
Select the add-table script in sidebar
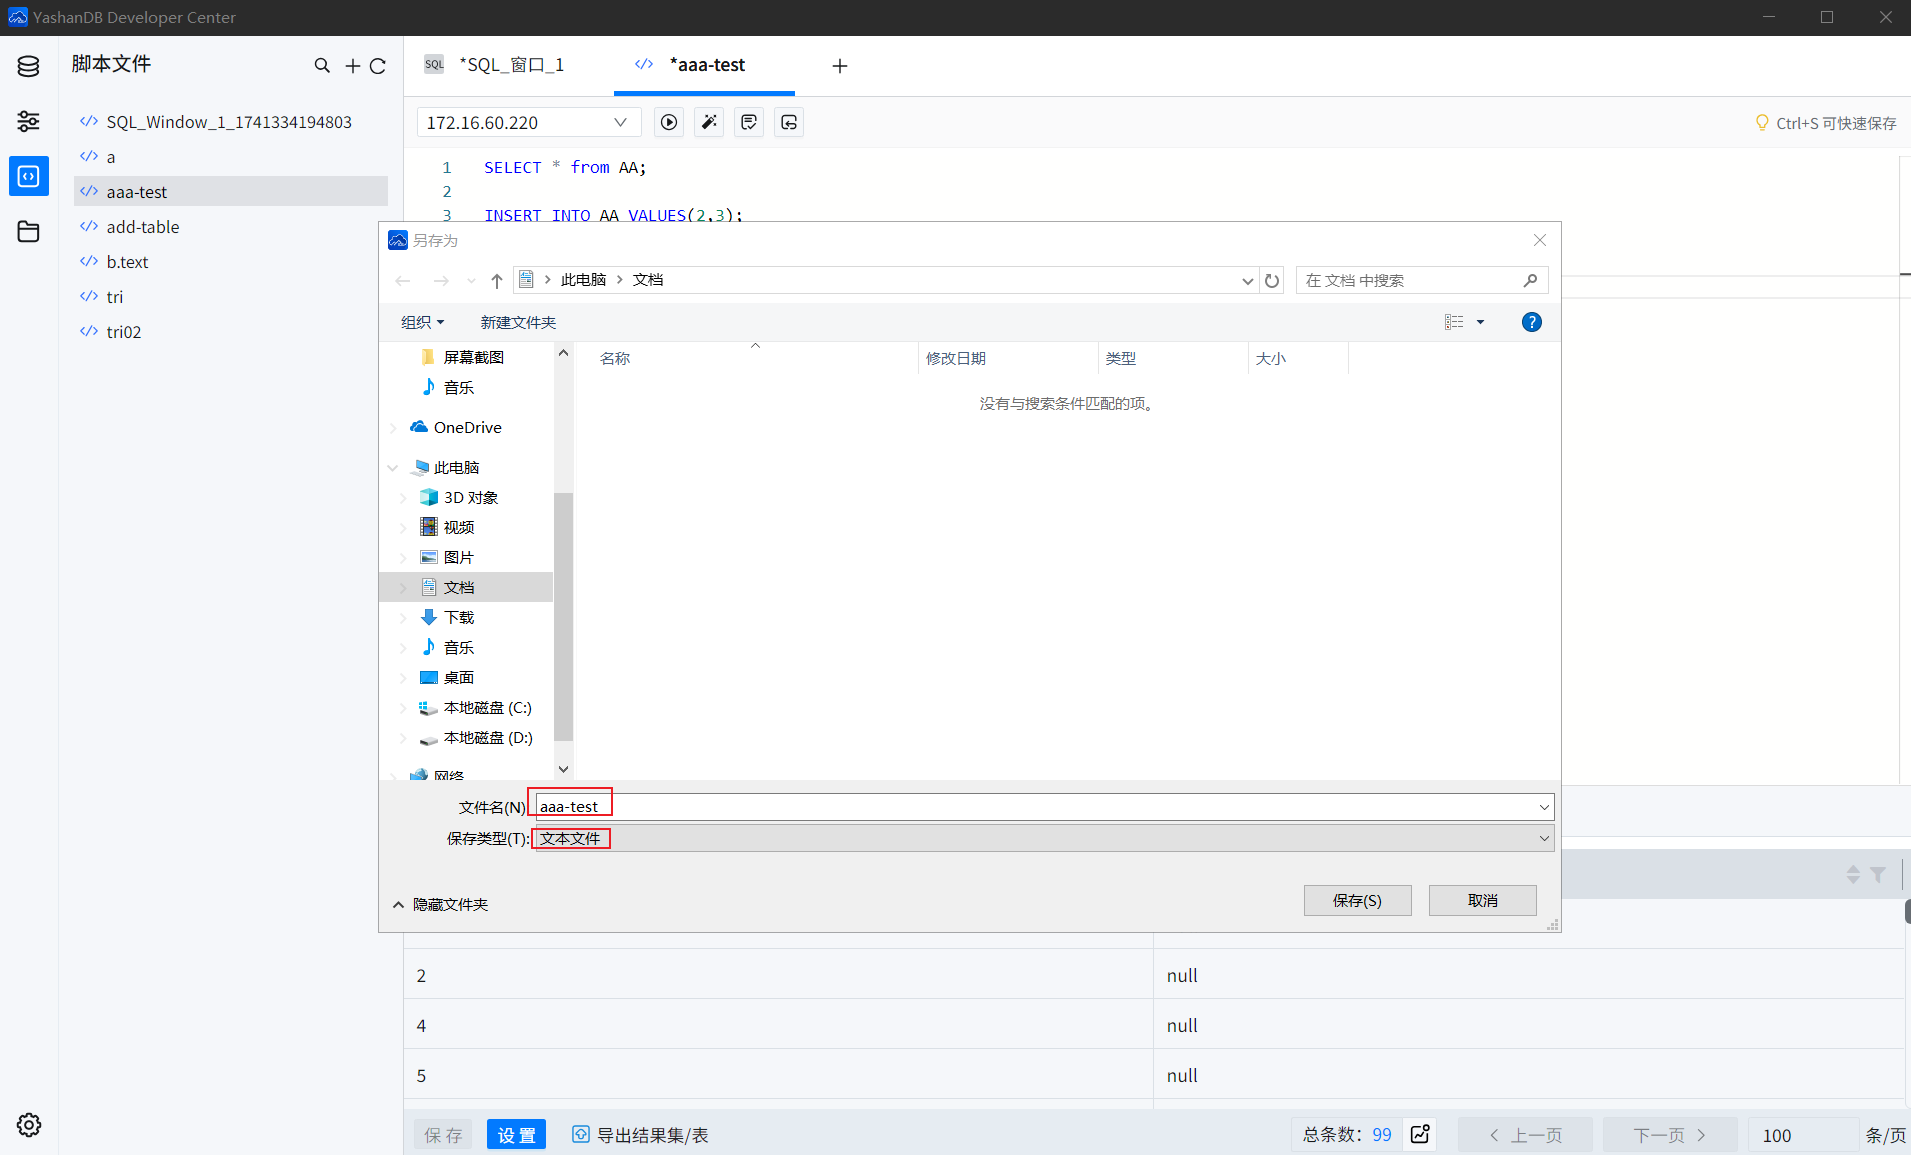[x=143, y=227]
